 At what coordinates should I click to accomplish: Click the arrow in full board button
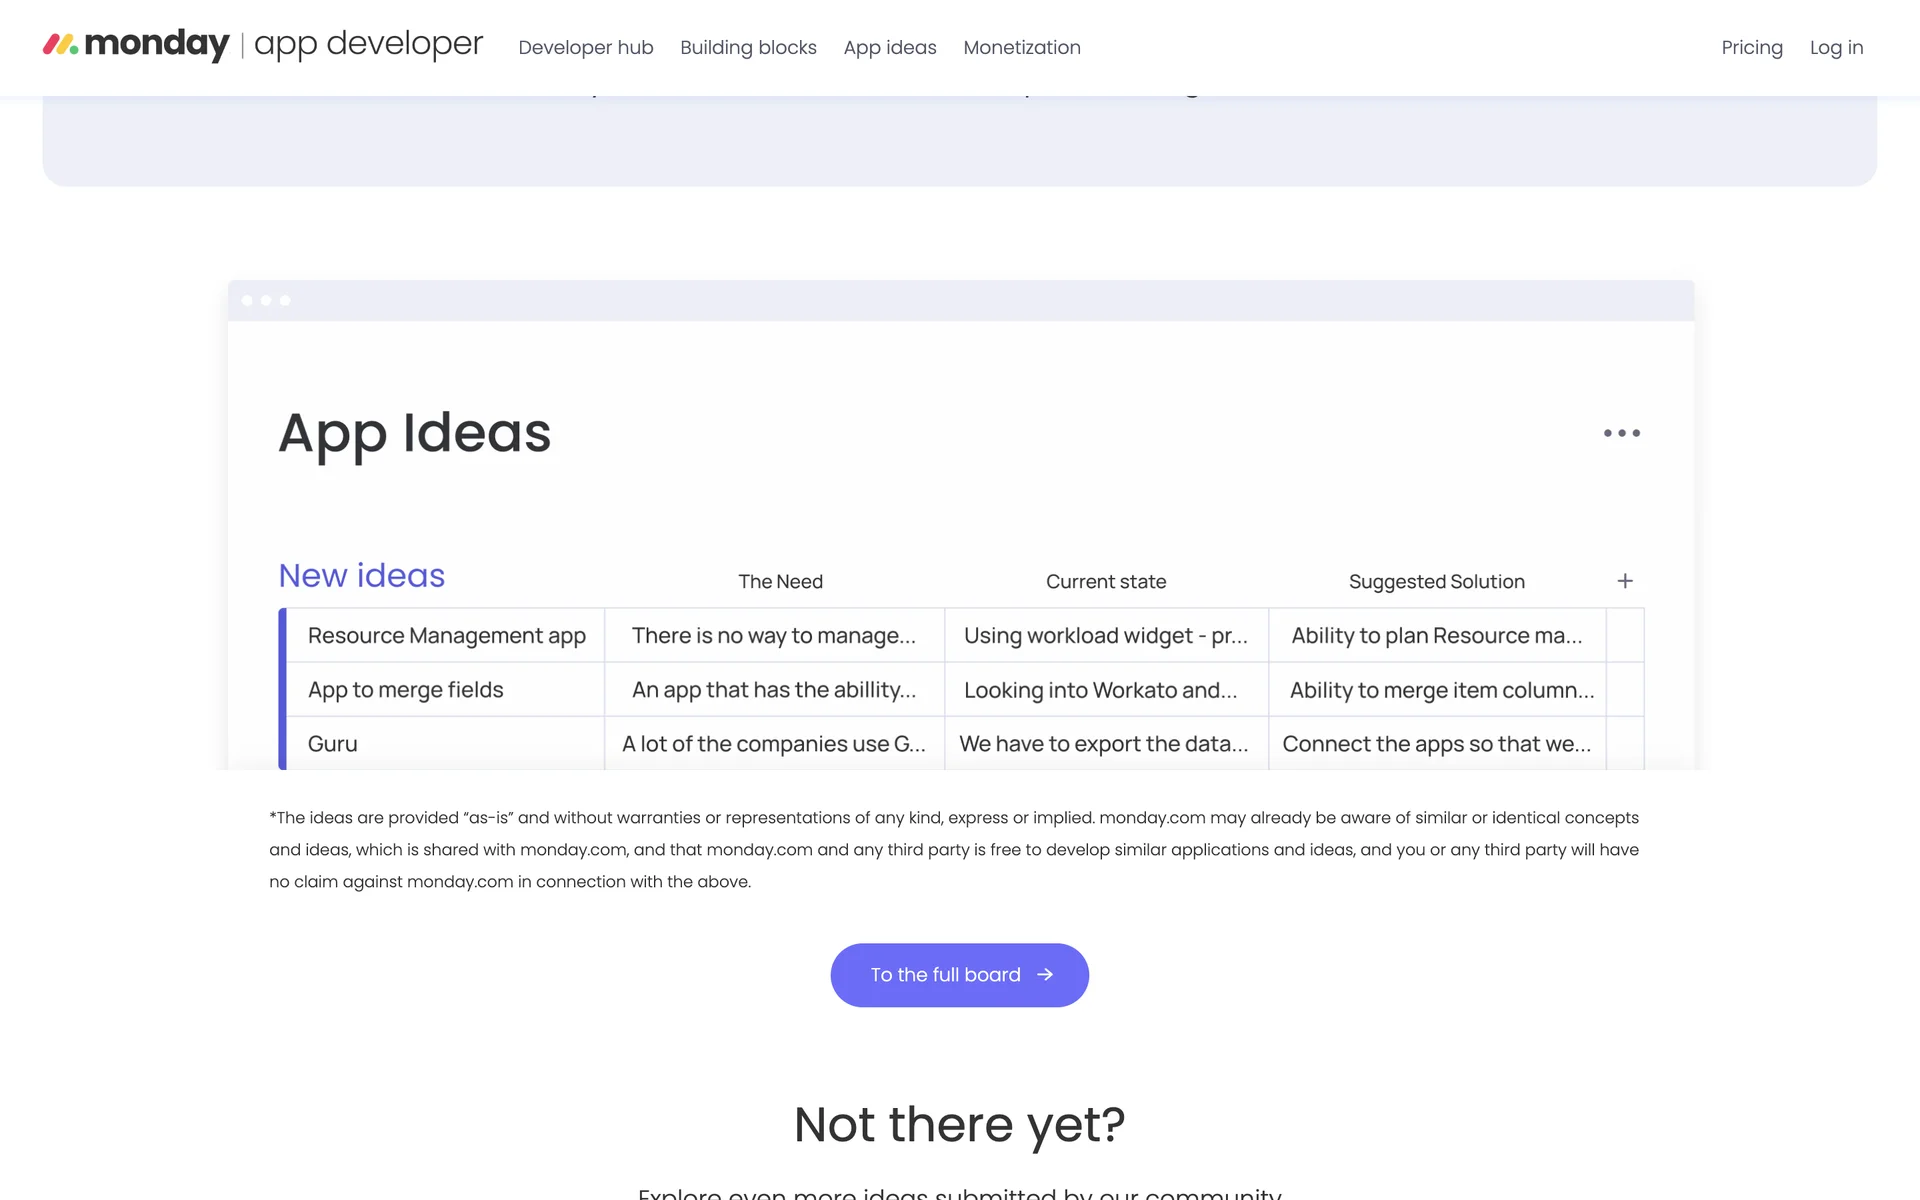1045,975
